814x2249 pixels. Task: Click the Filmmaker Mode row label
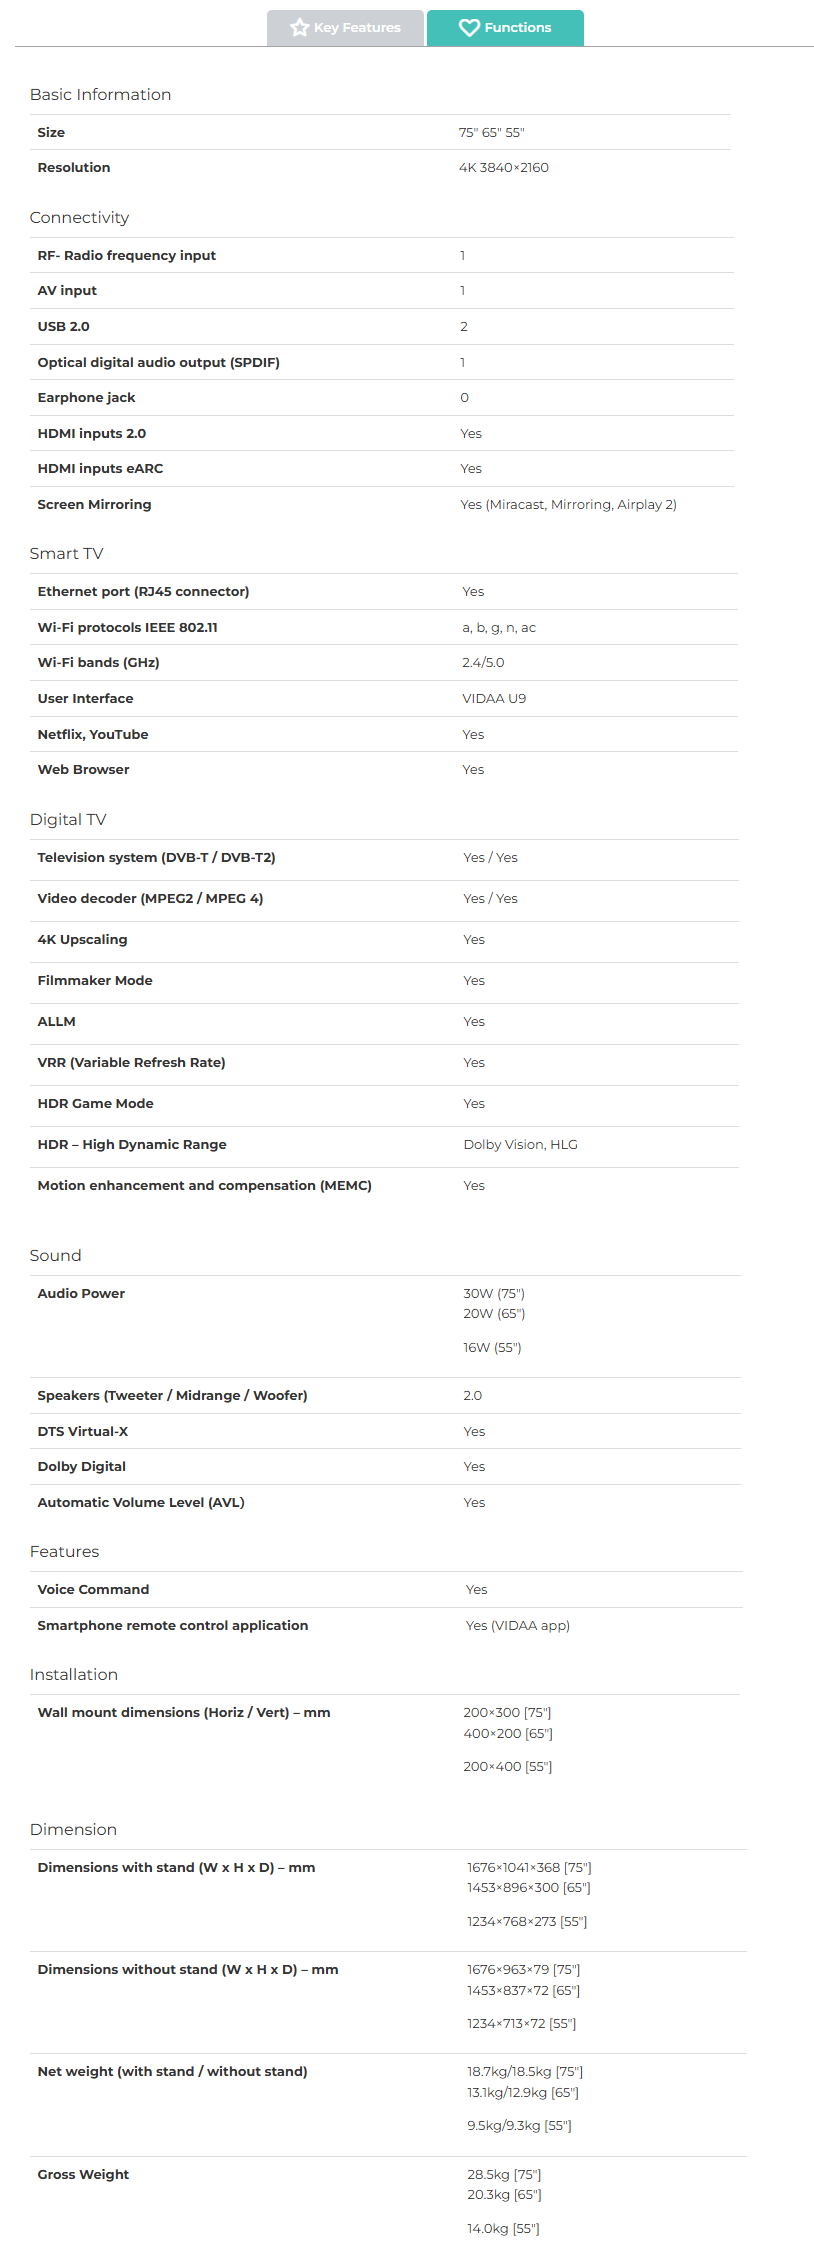click(95, 981)
